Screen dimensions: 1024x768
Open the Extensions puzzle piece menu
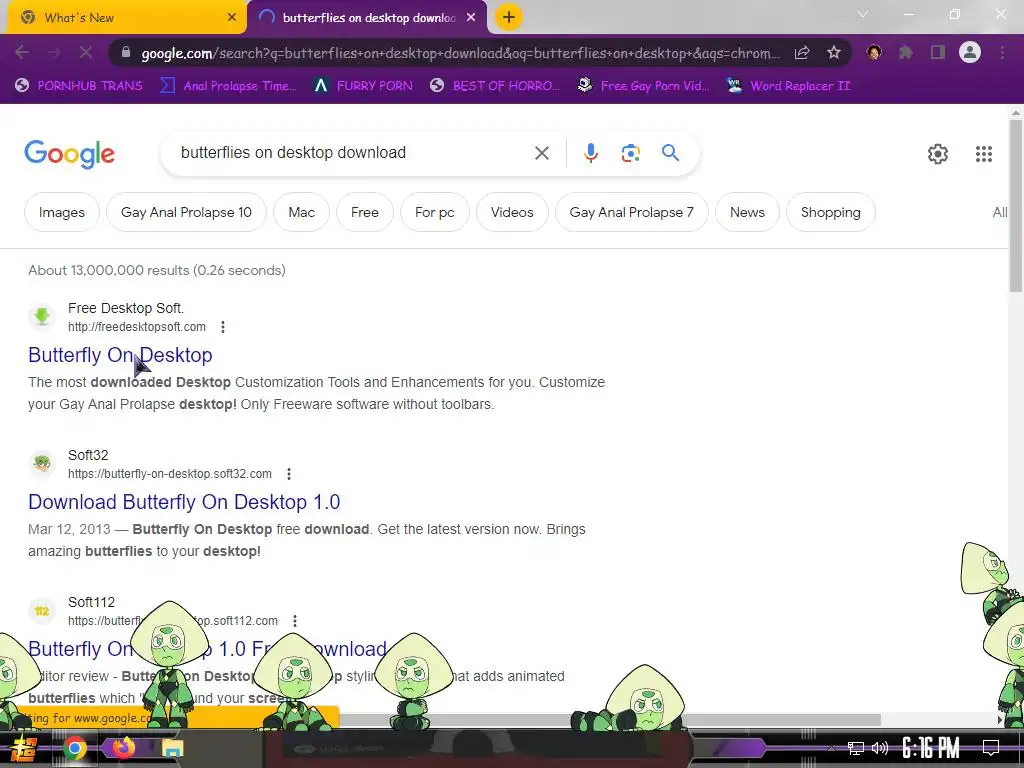(x=906, y=52)
